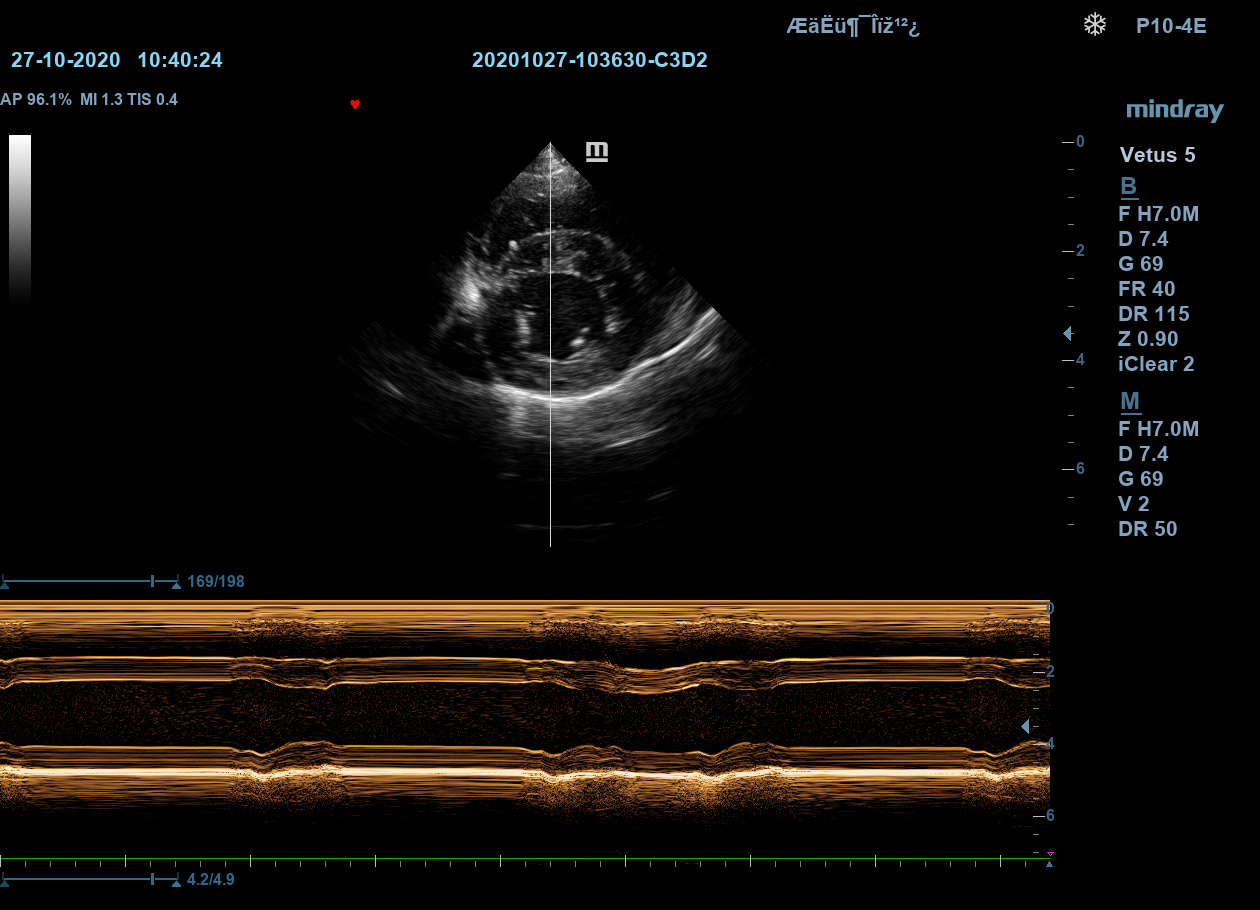Click the freeze snowflake icon
The image size is (1260, 910).
1094,25
